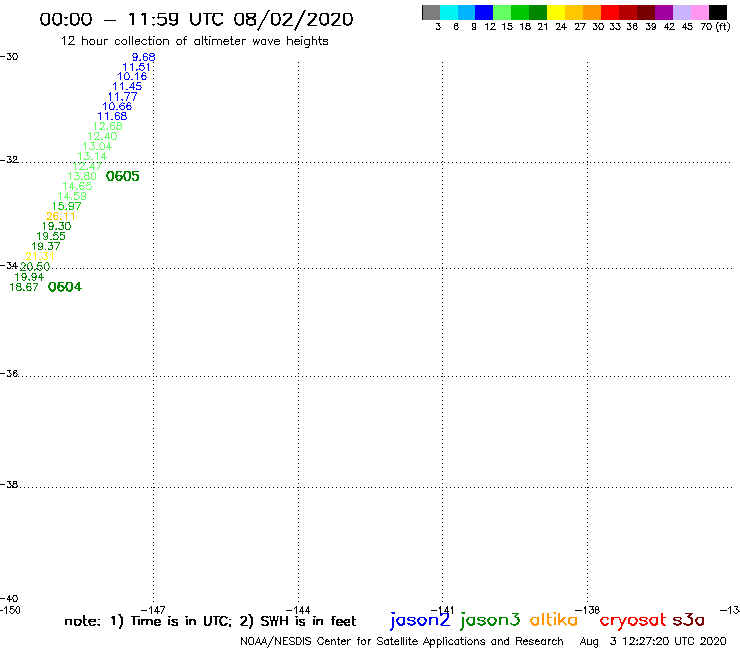Image resolution: width=740 pixels, height=650 pixels.
Task: Click the black swatch at legend end
Action: (x=717, y=12)
